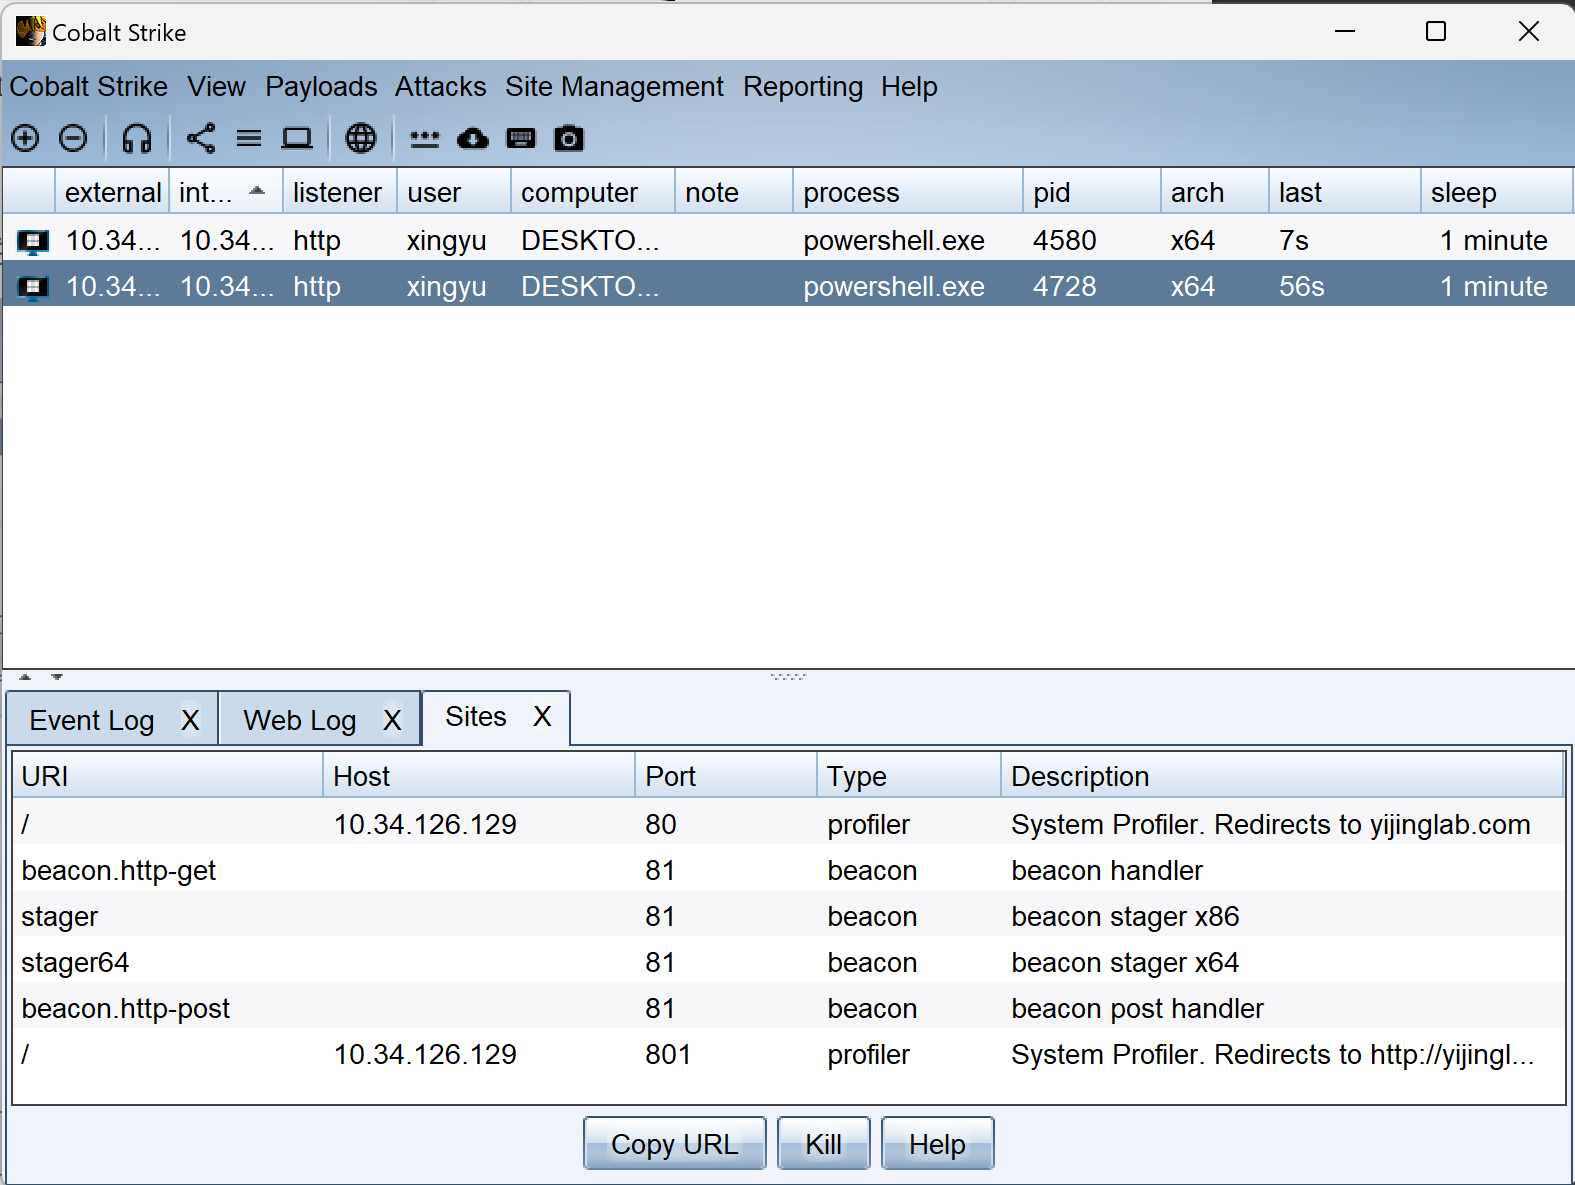Open keystrokes keyboard icon
The image size is (1575, 1185).
point(521,138)
